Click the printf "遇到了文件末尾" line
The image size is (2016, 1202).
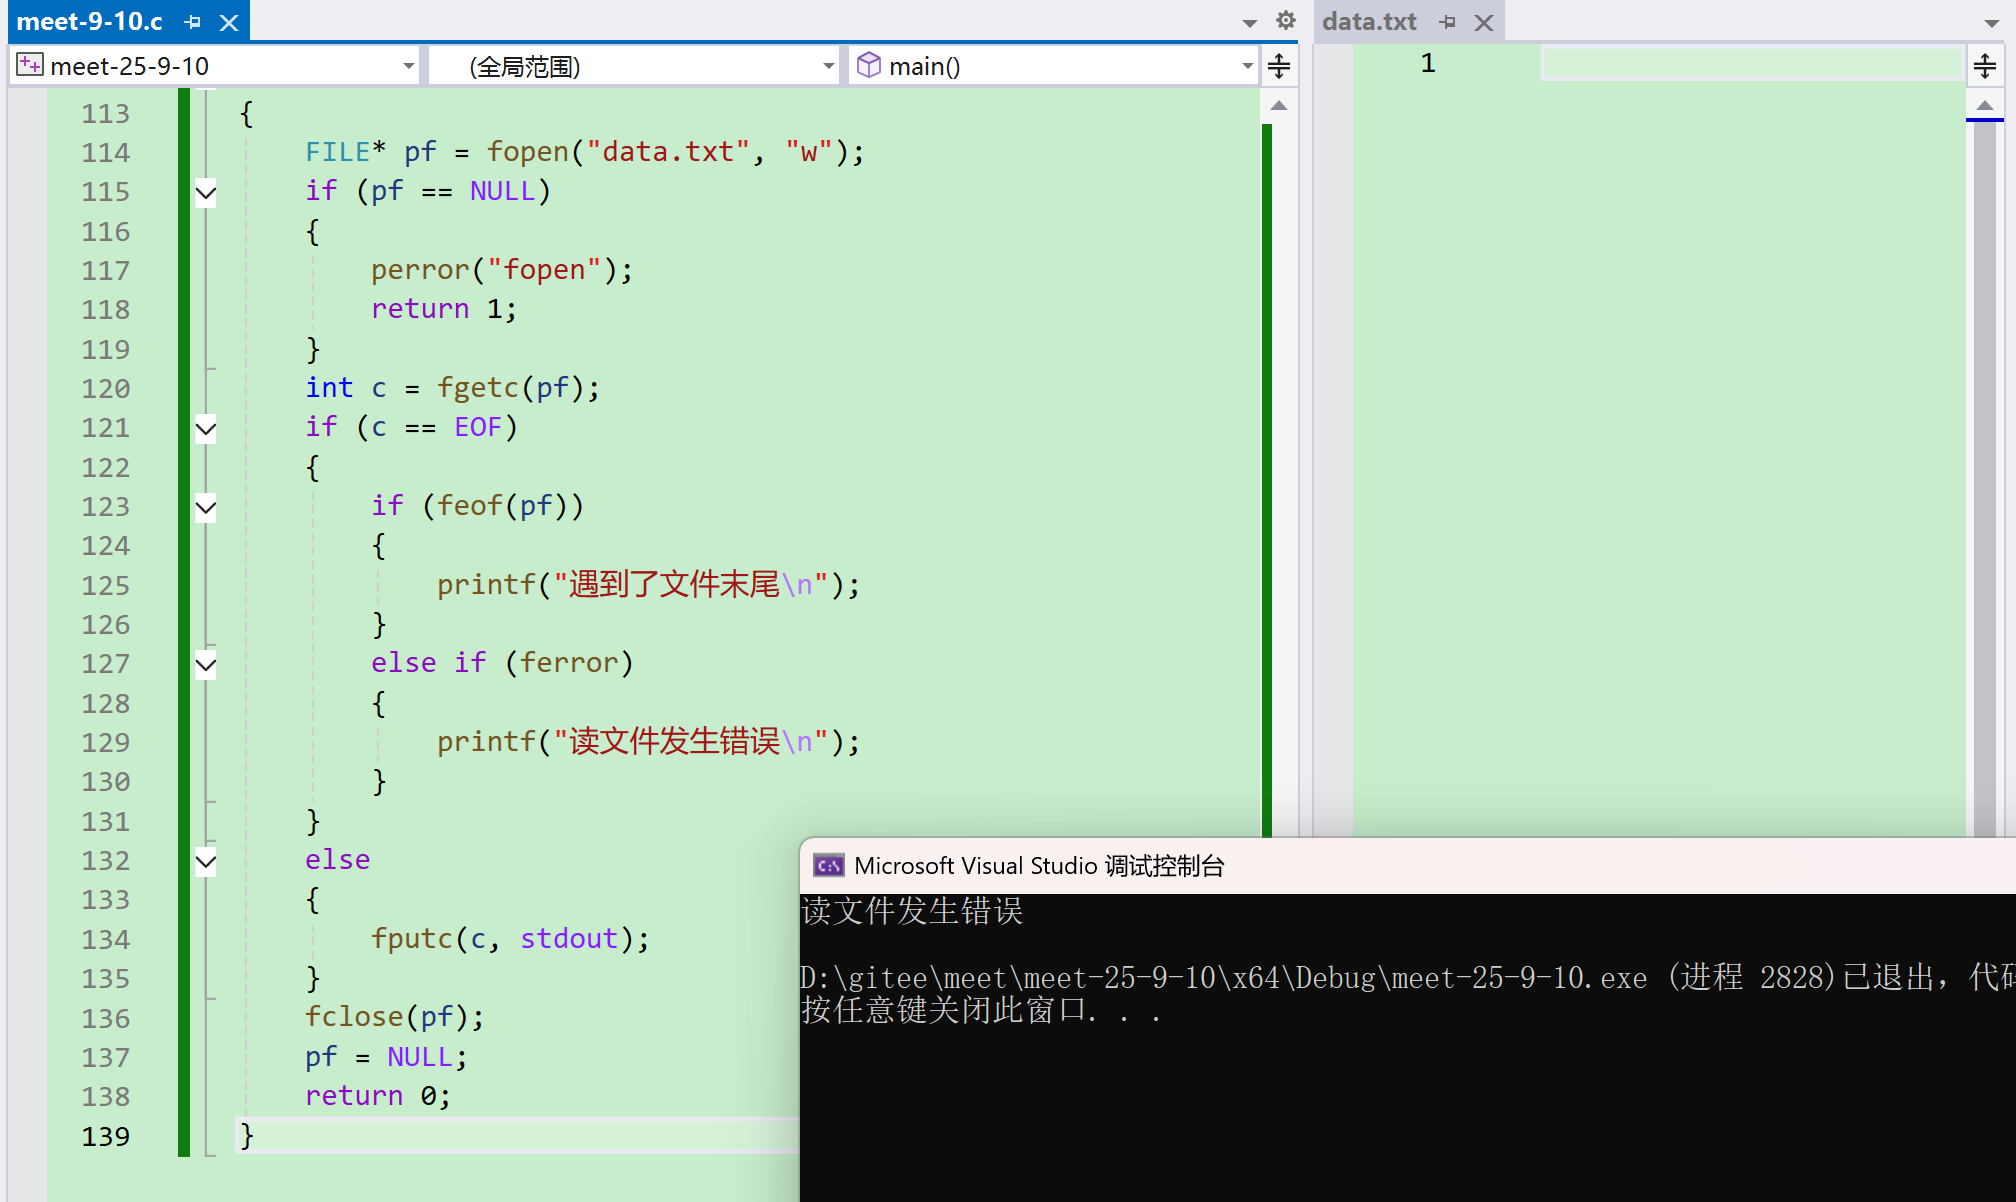coord(648,584)
